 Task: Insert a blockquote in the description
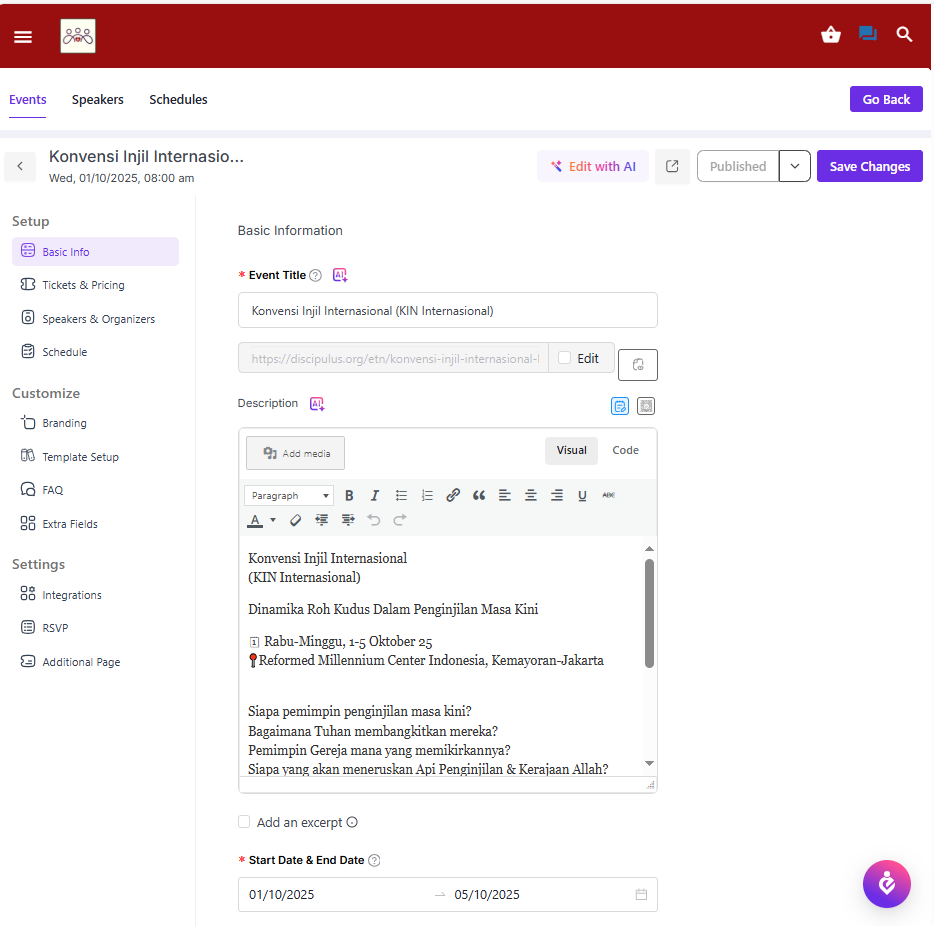pos(479,495)
